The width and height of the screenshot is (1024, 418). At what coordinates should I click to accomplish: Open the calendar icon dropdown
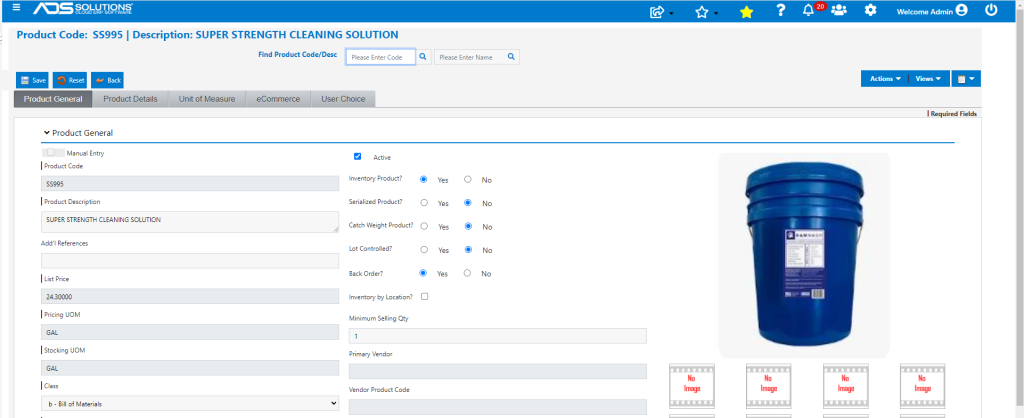click(966, 78)
